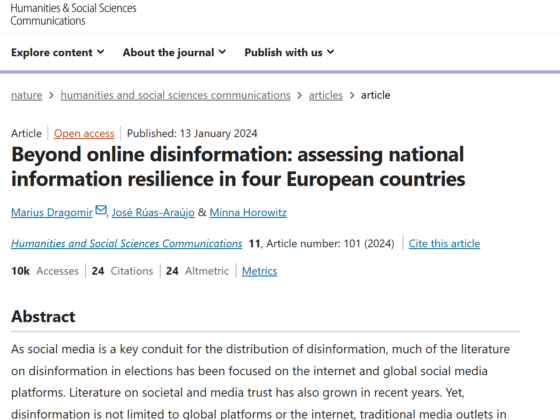
Task: Expand the Publish with us menu
Action: coord(289,52)
